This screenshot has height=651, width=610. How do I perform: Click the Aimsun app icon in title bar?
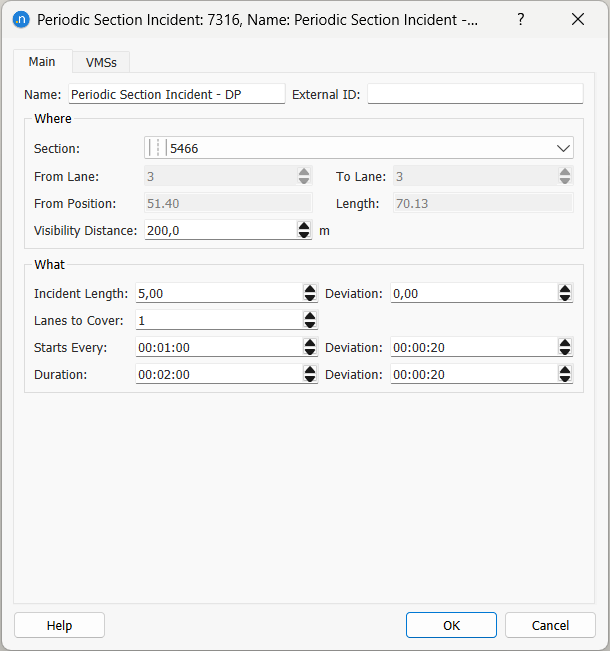21,19
